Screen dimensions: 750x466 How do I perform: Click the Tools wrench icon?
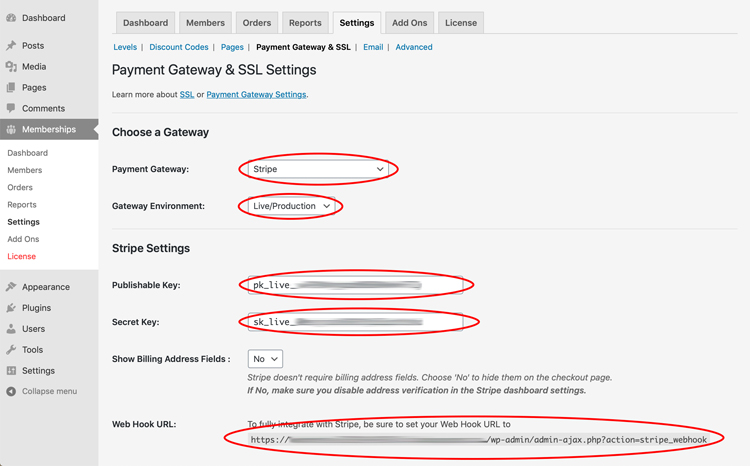[11, 350]
